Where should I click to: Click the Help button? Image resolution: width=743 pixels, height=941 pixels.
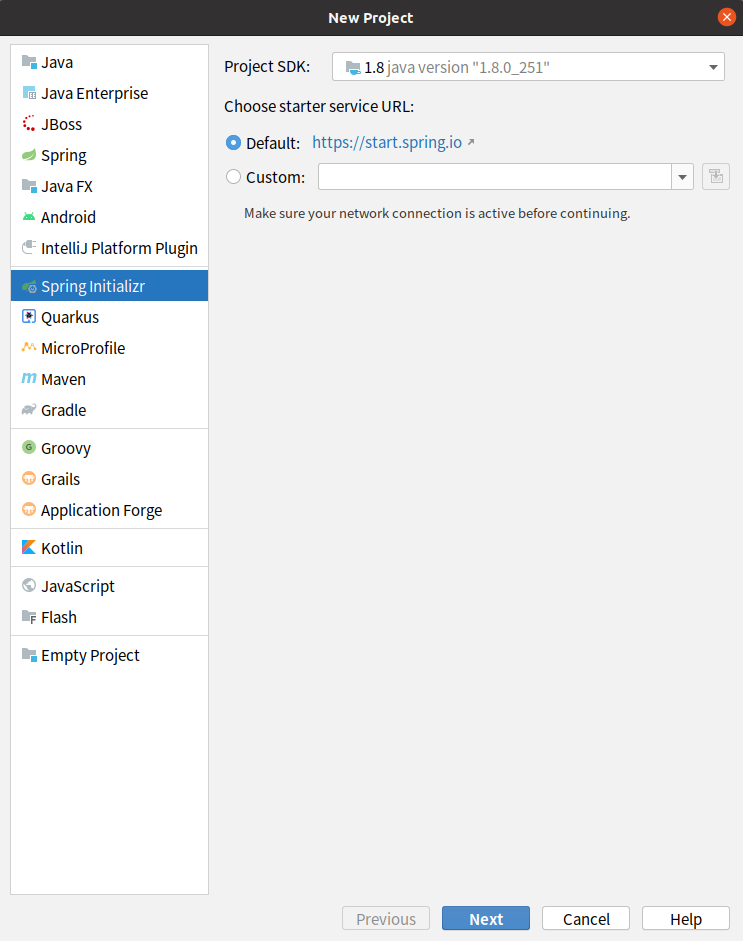coord(685,918)
